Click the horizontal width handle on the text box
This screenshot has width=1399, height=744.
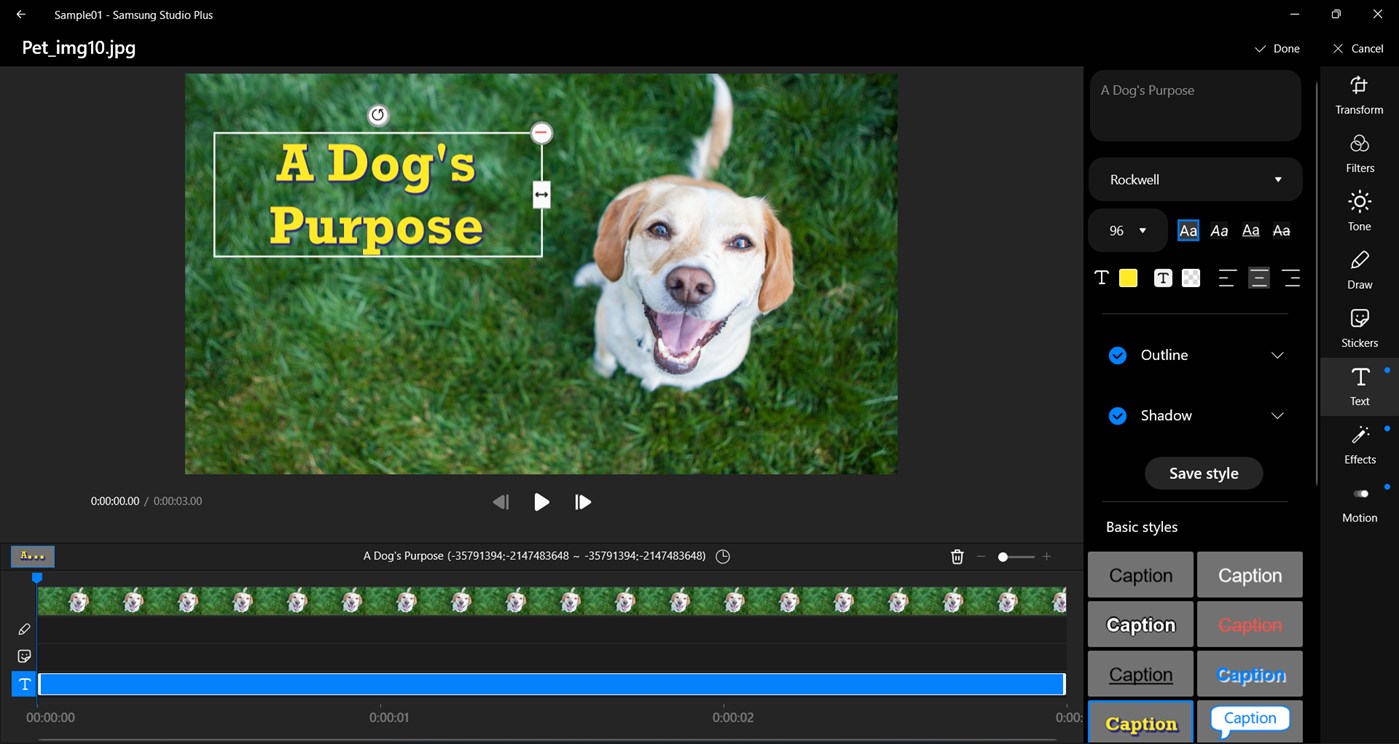coord(541,194)
